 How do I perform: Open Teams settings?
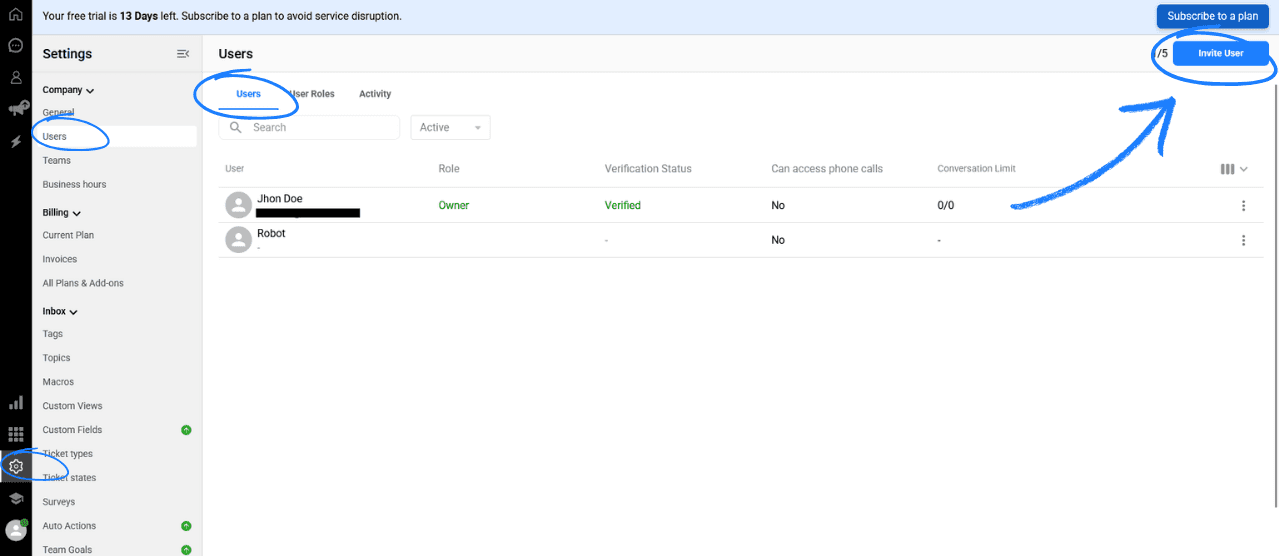(x=57, y=161)
